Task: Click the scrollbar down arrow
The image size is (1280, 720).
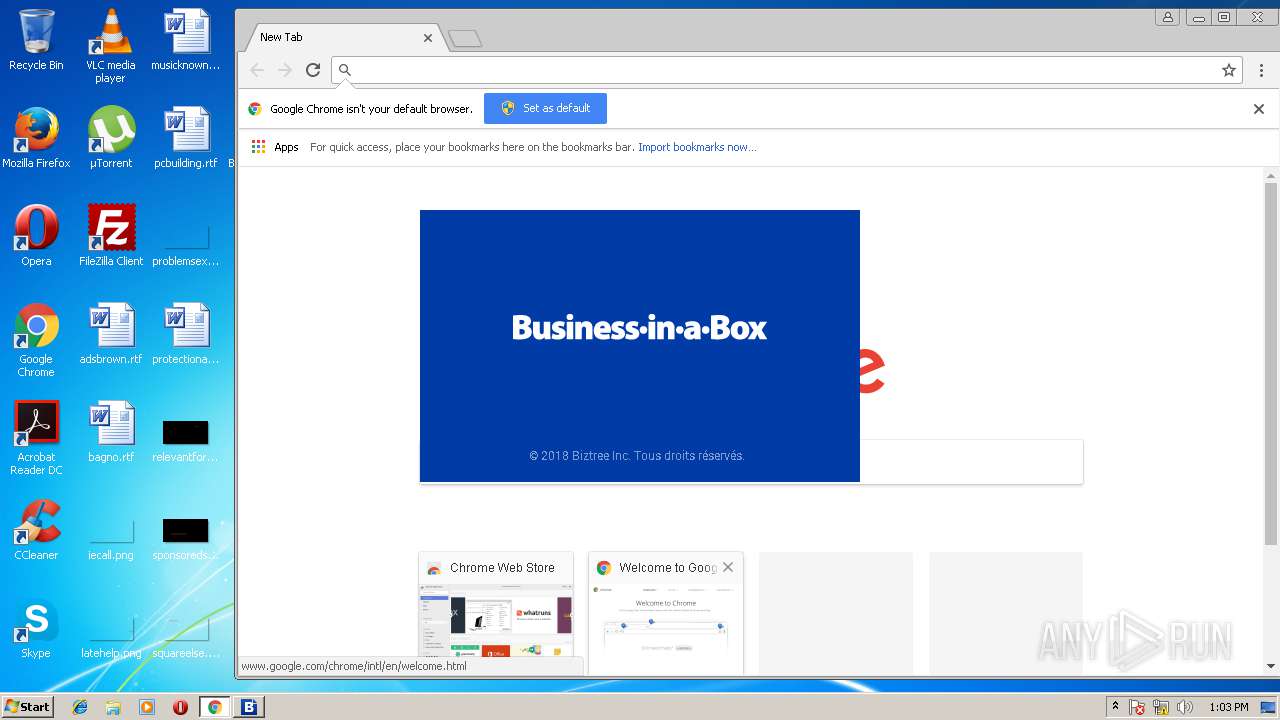Action: point(1271,666)
